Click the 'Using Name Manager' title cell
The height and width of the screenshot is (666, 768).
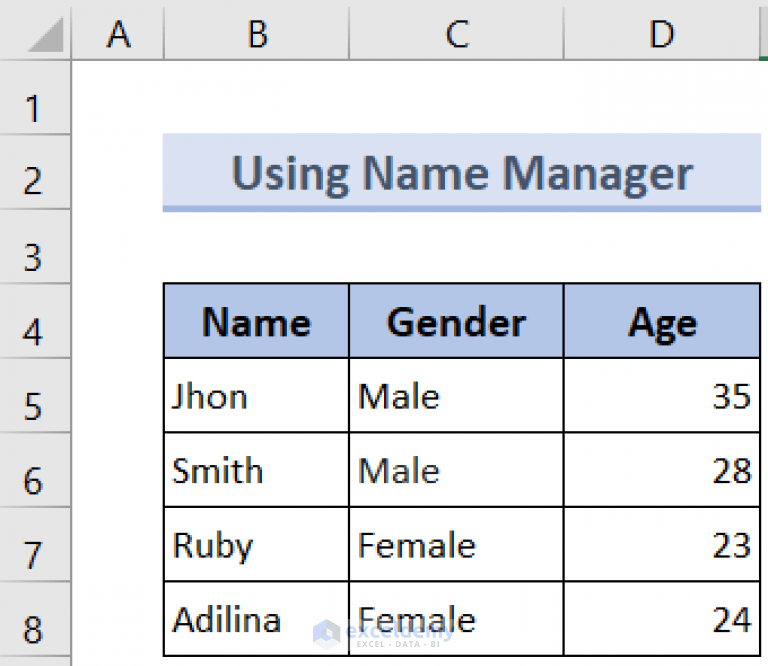(x=462, y=172)
